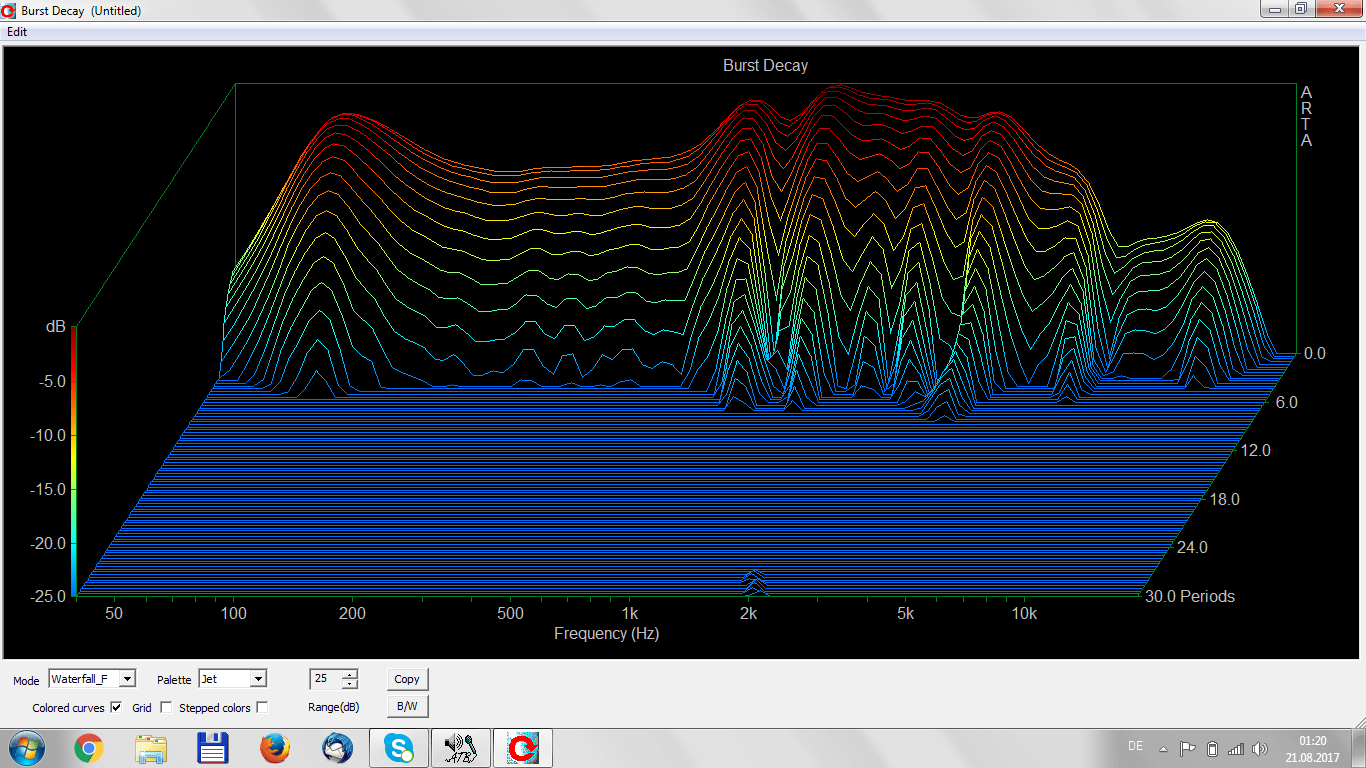Screen dimensions: 1366x768
Task: Show hidden tray icons arrow
Action: click(1163, 748)
